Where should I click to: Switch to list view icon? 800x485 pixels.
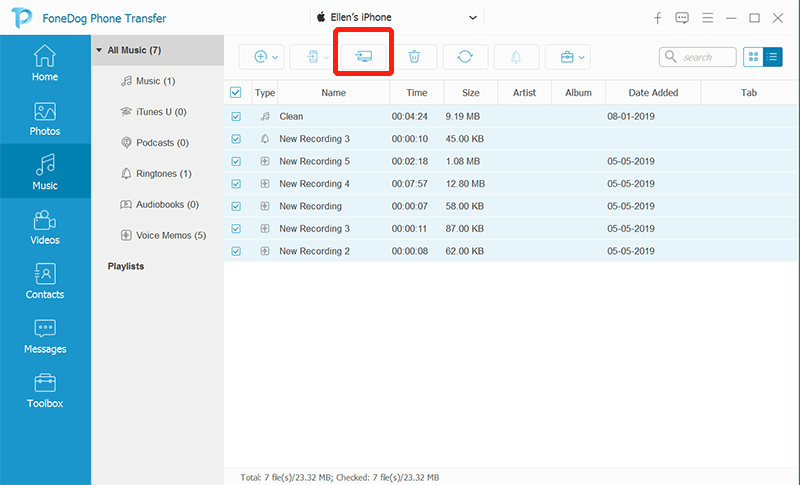pos(773,57)
